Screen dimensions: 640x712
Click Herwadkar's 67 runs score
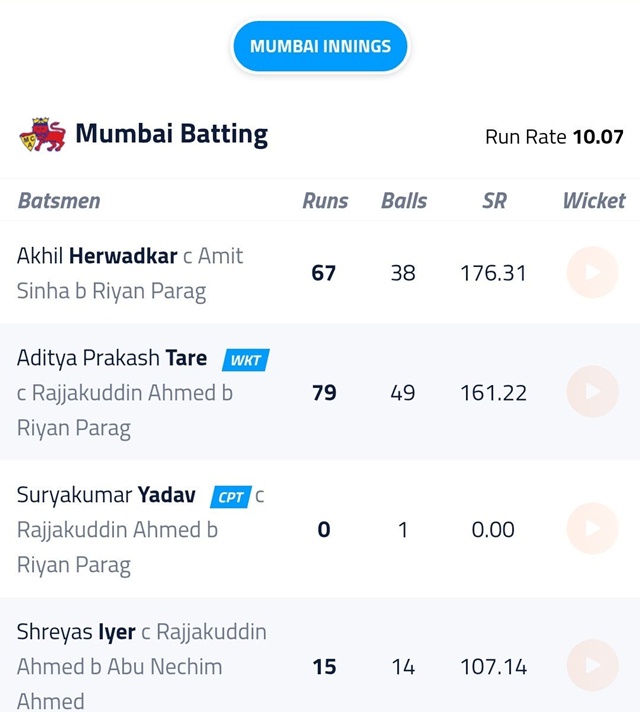pos(323,273)
